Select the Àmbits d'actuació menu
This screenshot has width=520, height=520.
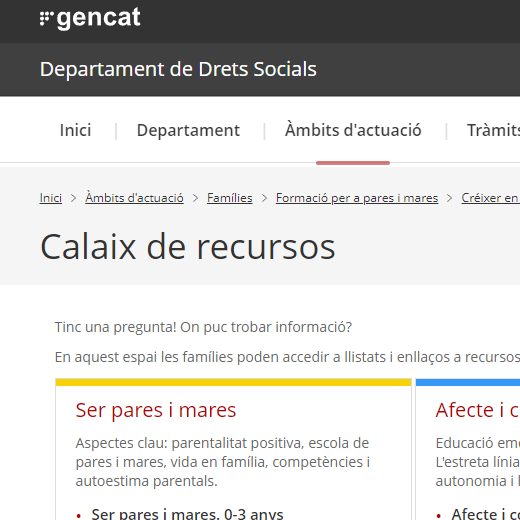tap(353, 130)
